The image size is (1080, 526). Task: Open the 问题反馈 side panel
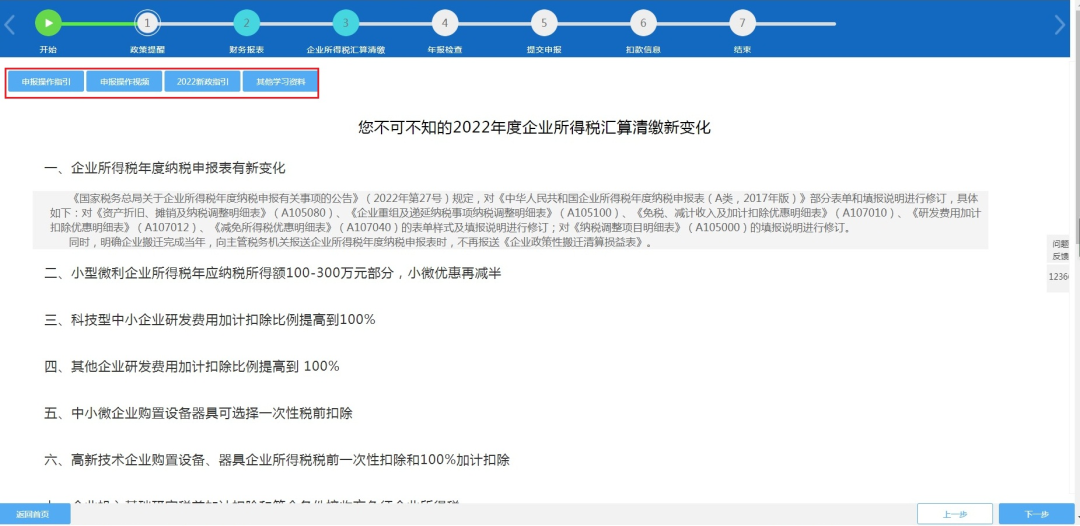(x=1060, y=250)
